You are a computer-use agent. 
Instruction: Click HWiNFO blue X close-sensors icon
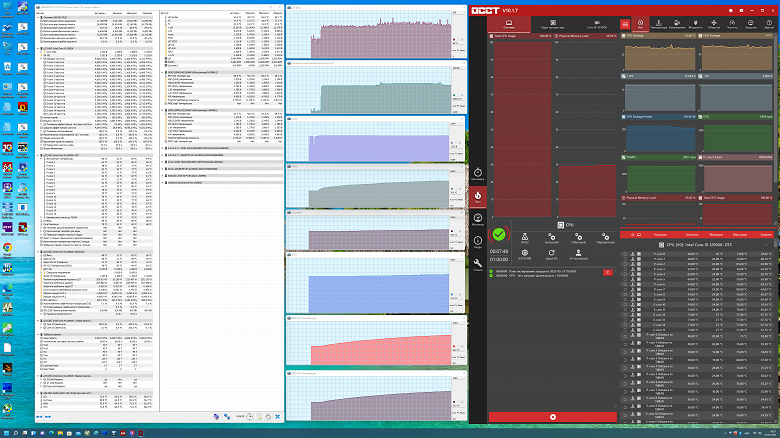(278, 417)
